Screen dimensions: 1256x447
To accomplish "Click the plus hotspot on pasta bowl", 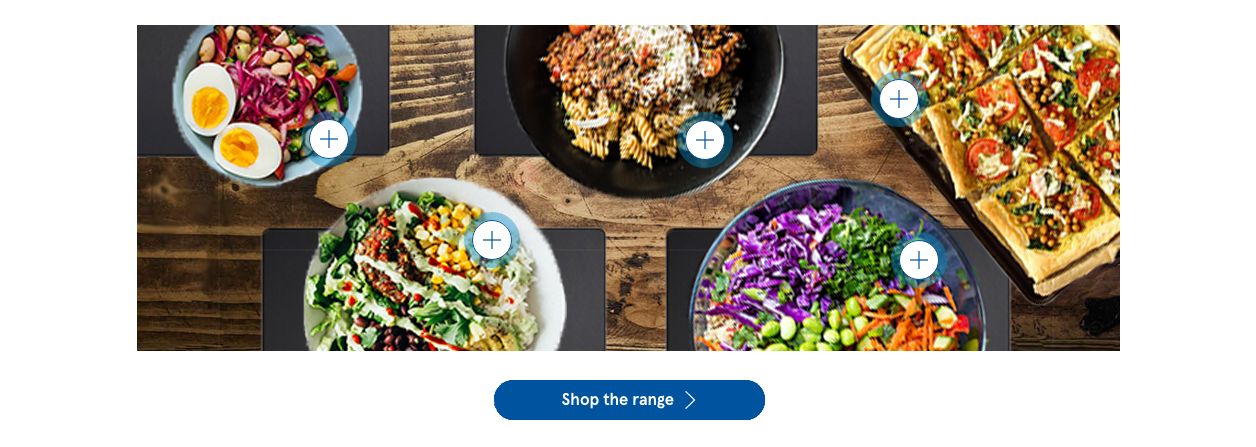I will coord(705,140).
